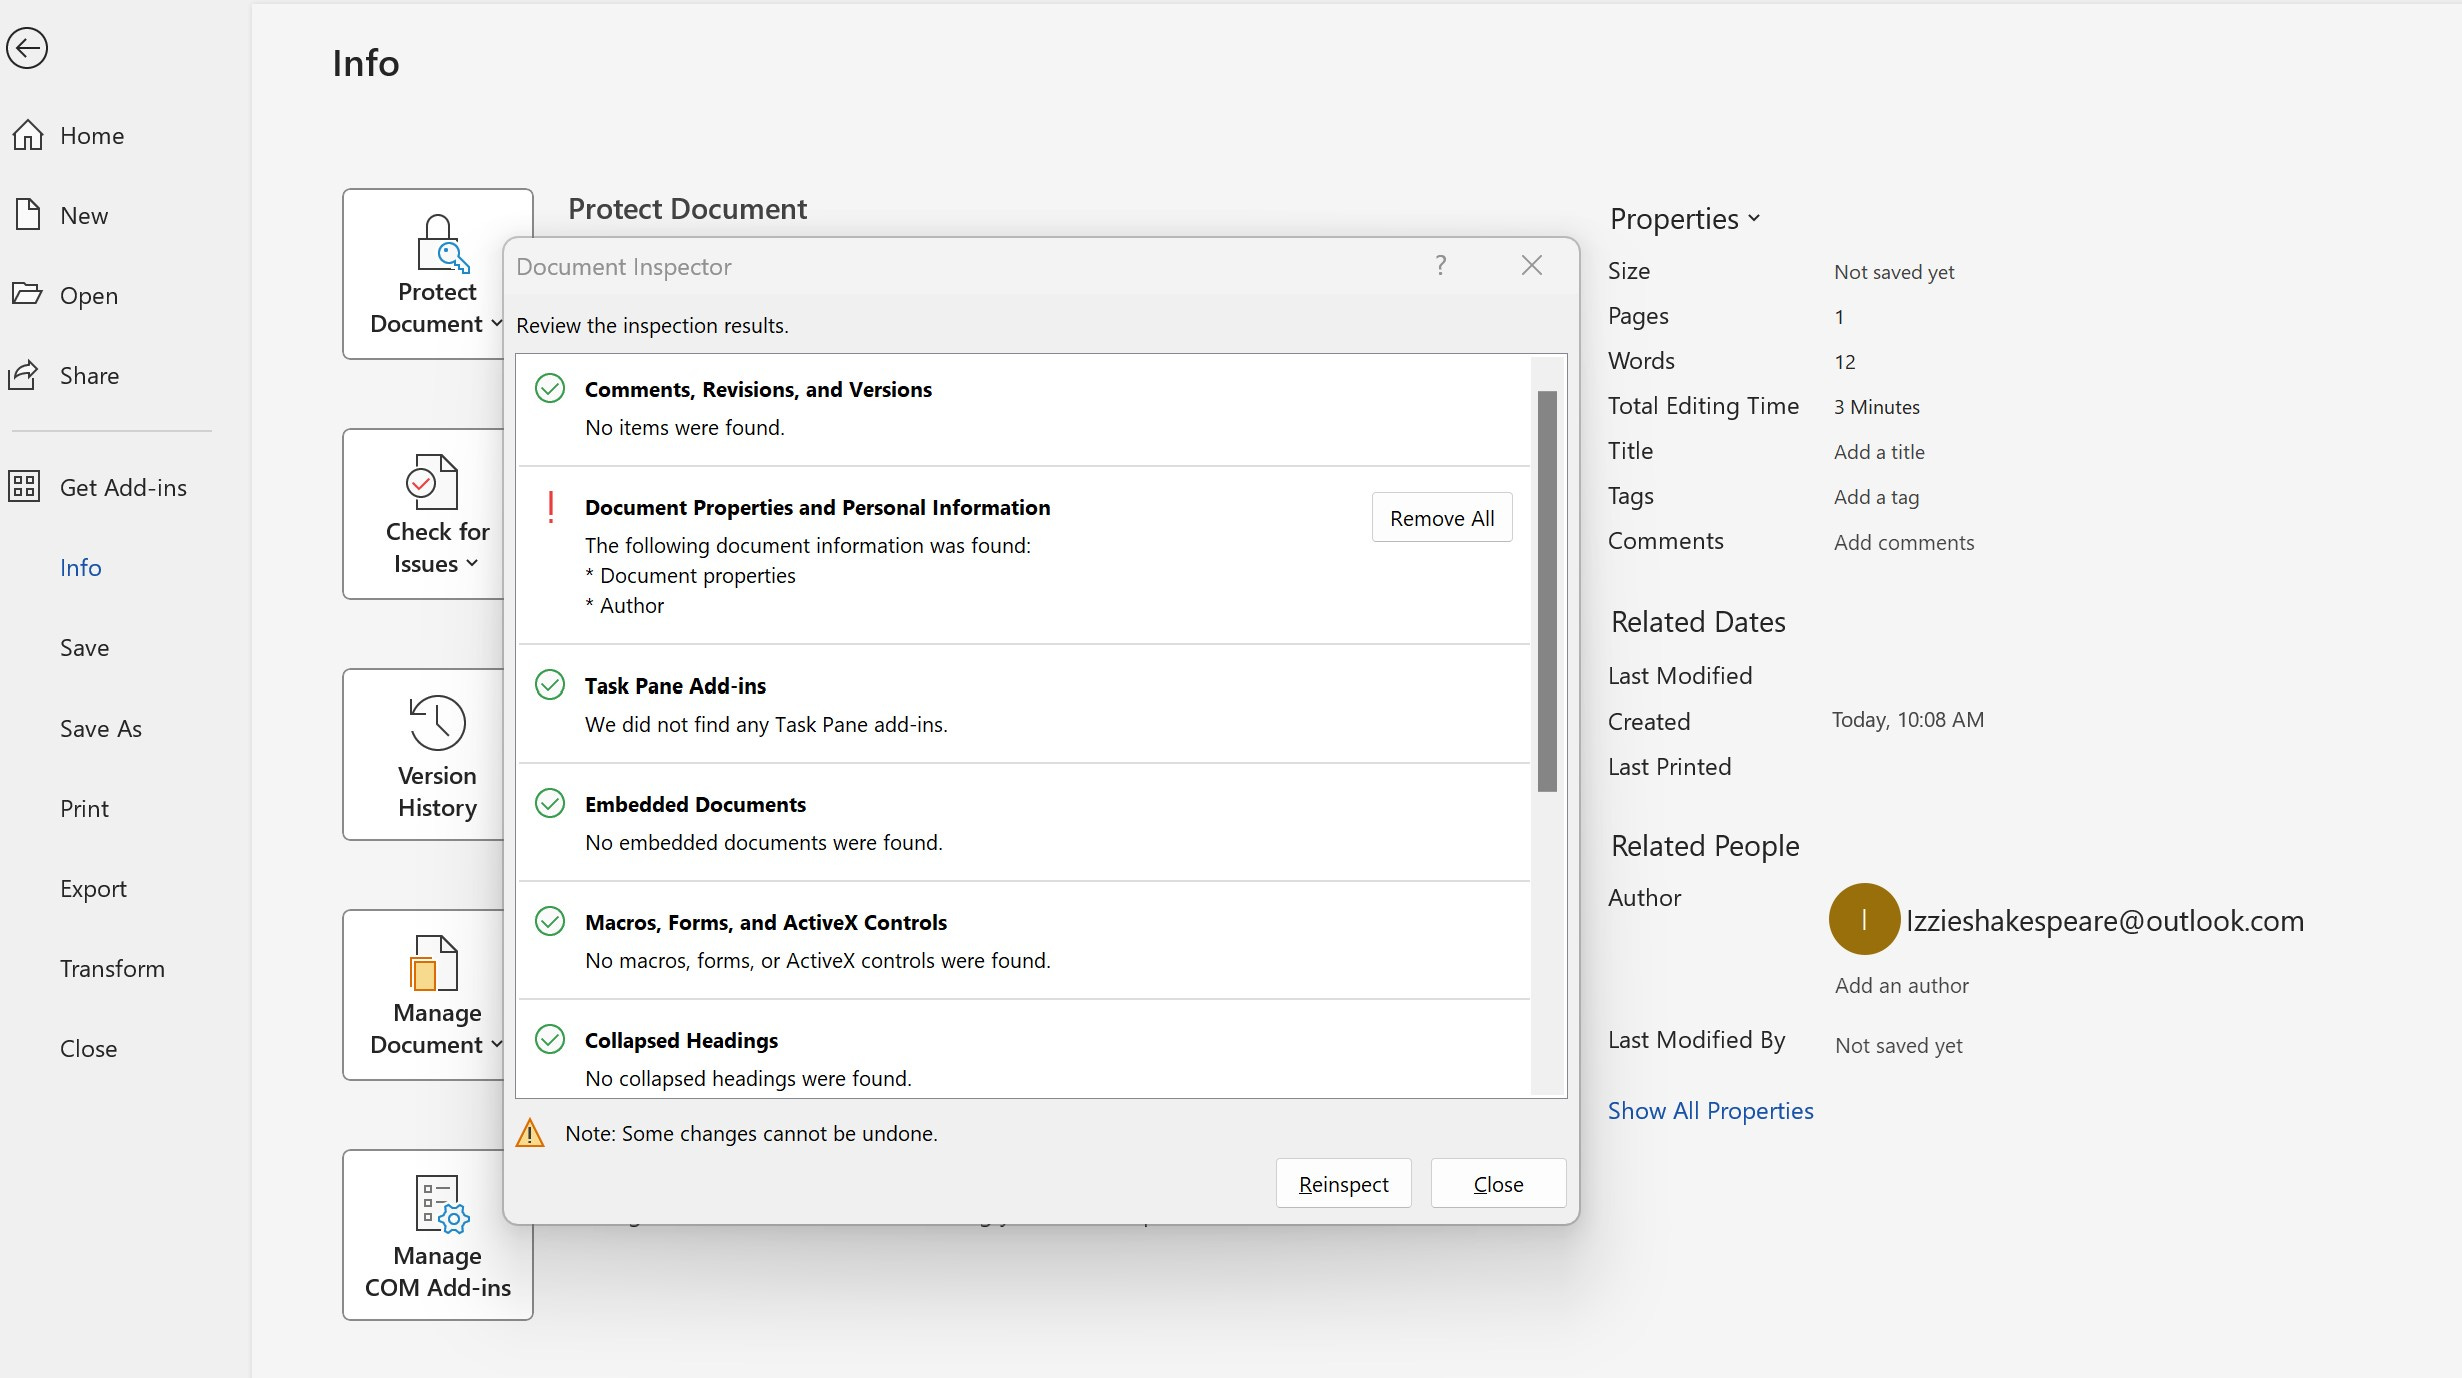This screenshot has width=2462, height=1378.
Task: Click the New blank page icon
Action: tap(27, 215)
